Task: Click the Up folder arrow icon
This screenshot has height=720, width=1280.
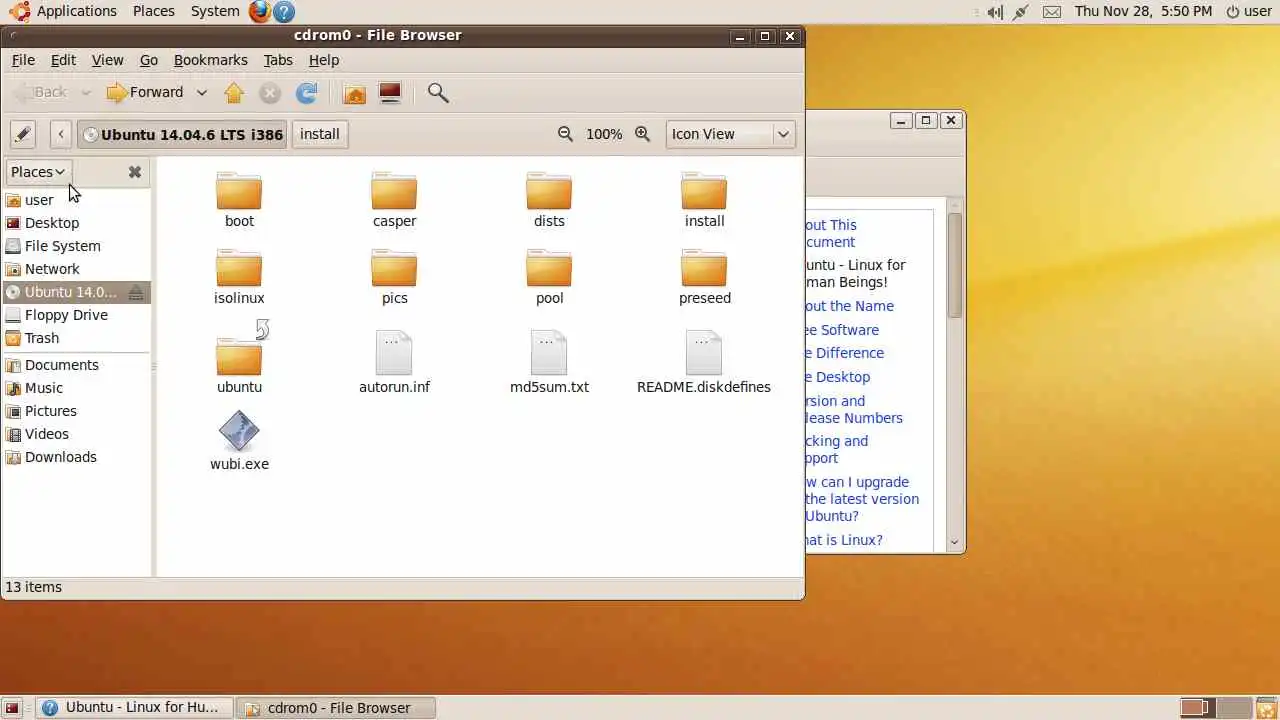Action: tap(234, 93)
